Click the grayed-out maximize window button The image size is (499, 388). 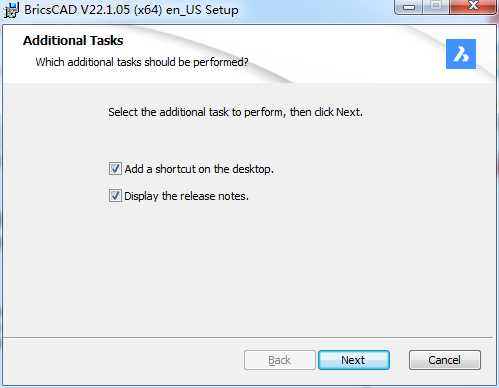436,7
